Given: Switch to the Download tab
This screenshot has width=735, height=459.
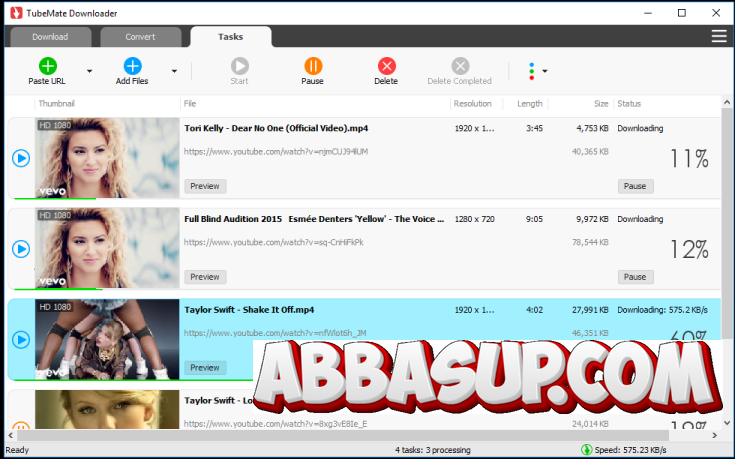Looking at the screenshot, I should pyautogui.click(x=50, y=37).
